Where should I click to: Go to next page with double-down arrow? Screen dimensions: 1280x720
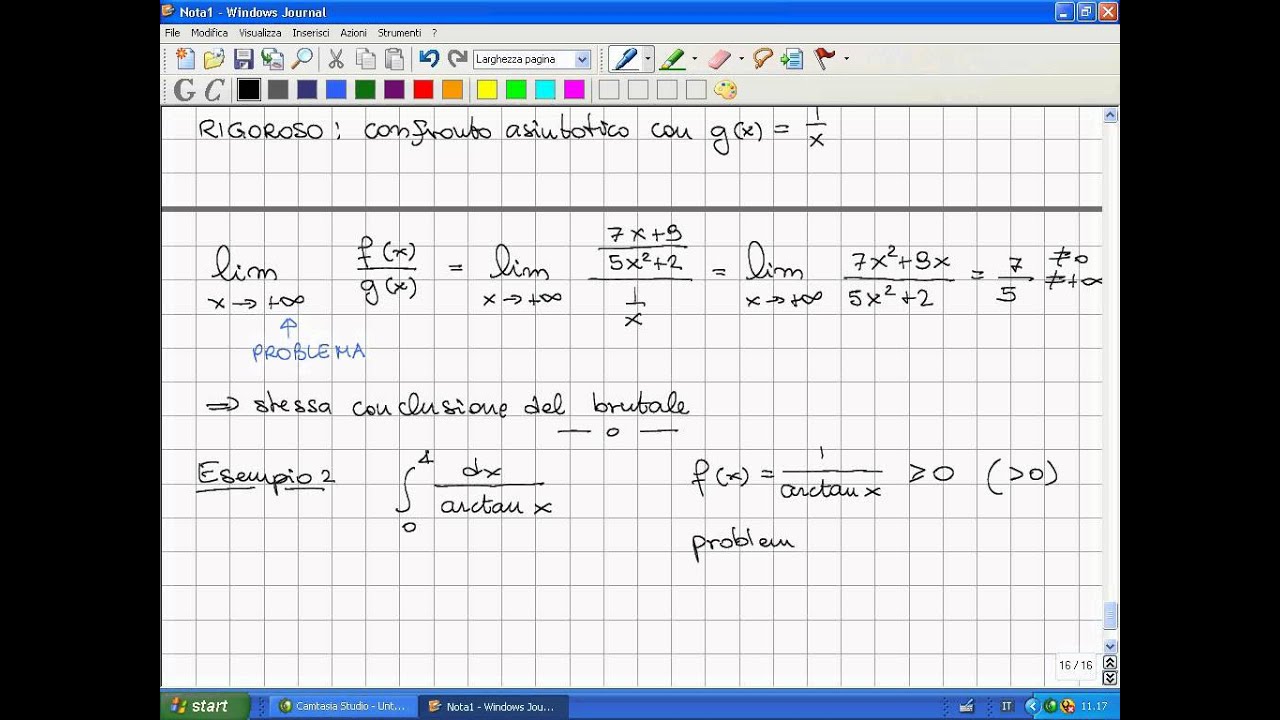1110,678
